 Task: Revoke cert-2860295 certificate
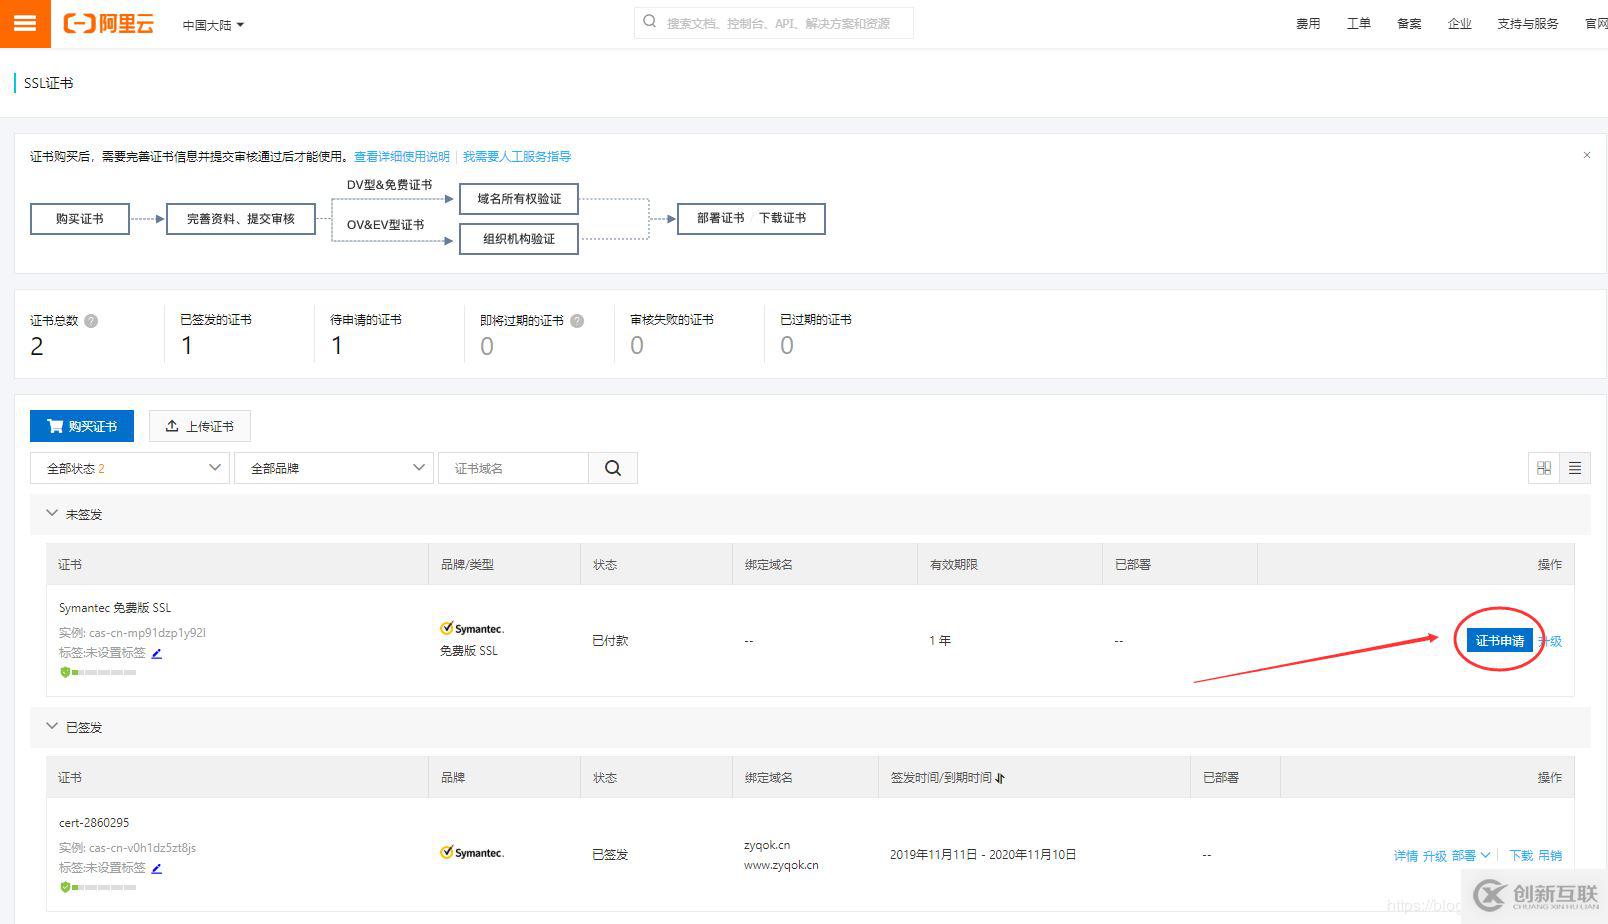point(1550,856)
